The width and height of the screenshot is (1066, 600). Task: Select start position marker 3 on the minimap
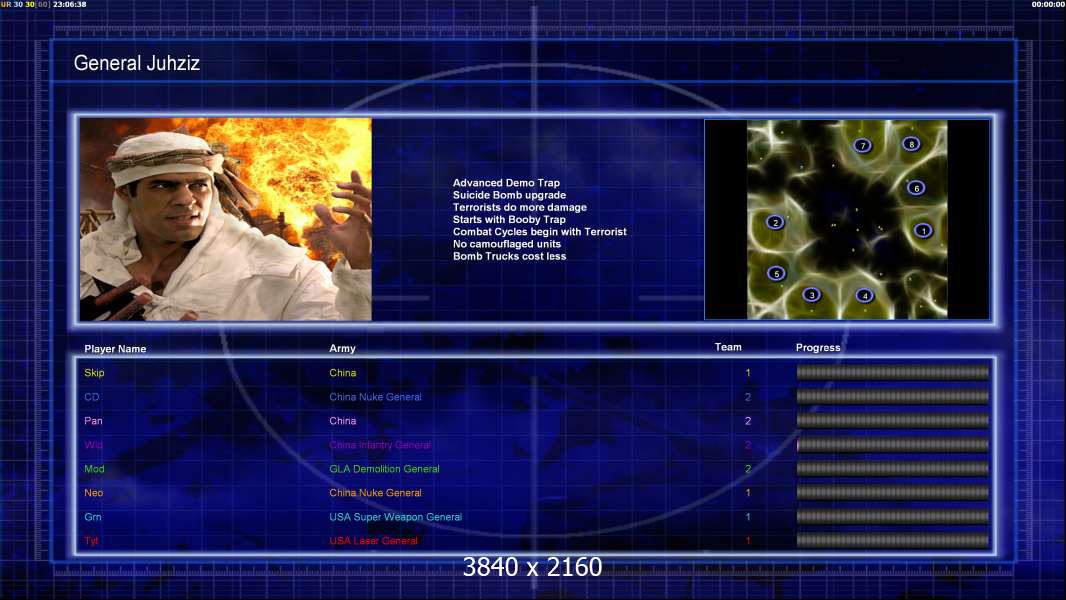coord(811,295)
